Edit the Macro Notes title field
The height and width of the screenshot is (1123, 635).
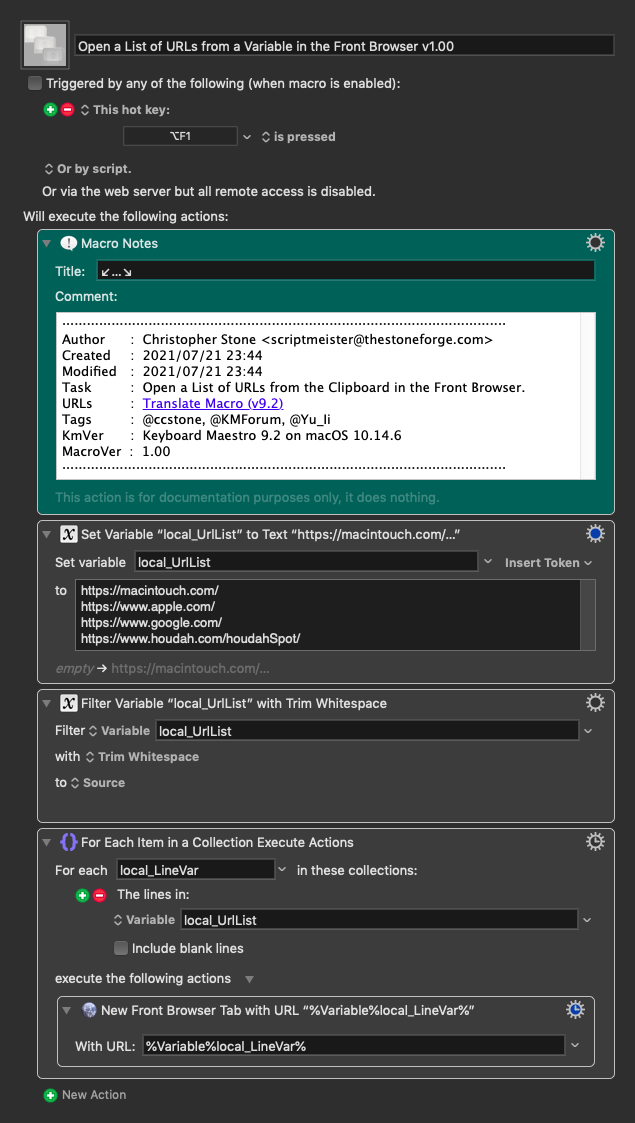click(344, 271)
